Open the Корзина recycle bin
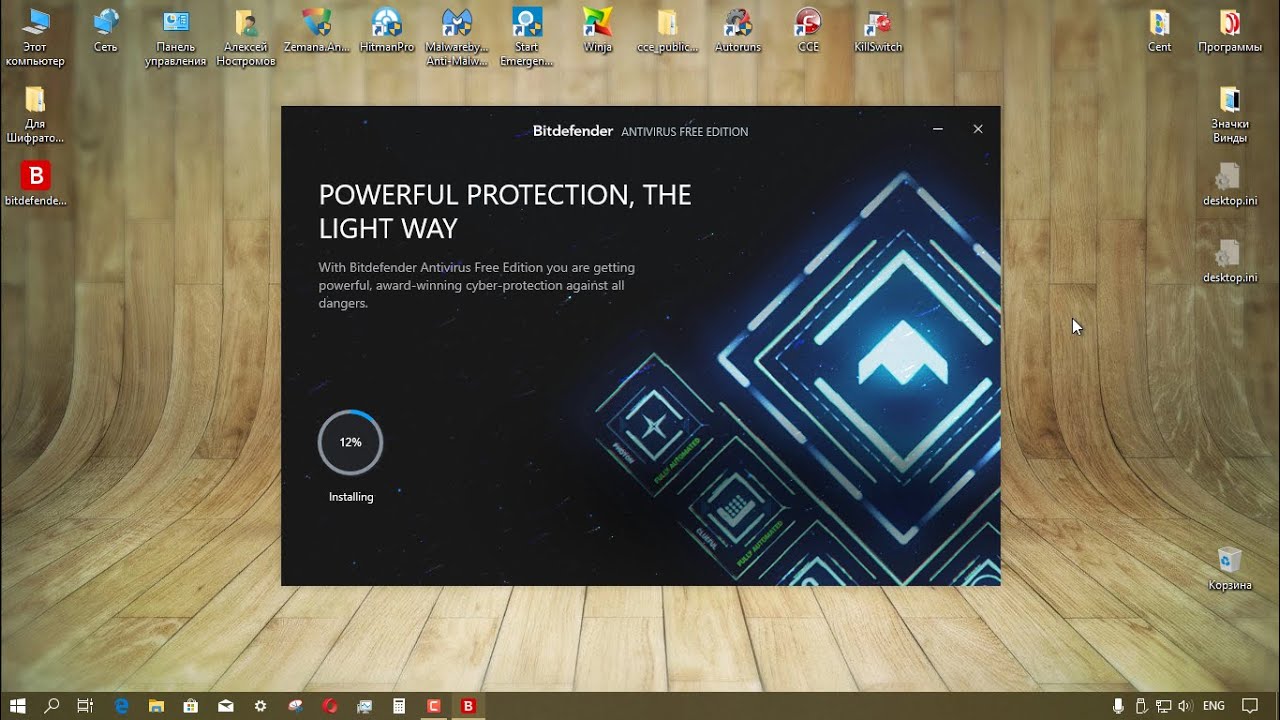The image size is (1280, 720). coord(1230,568)
